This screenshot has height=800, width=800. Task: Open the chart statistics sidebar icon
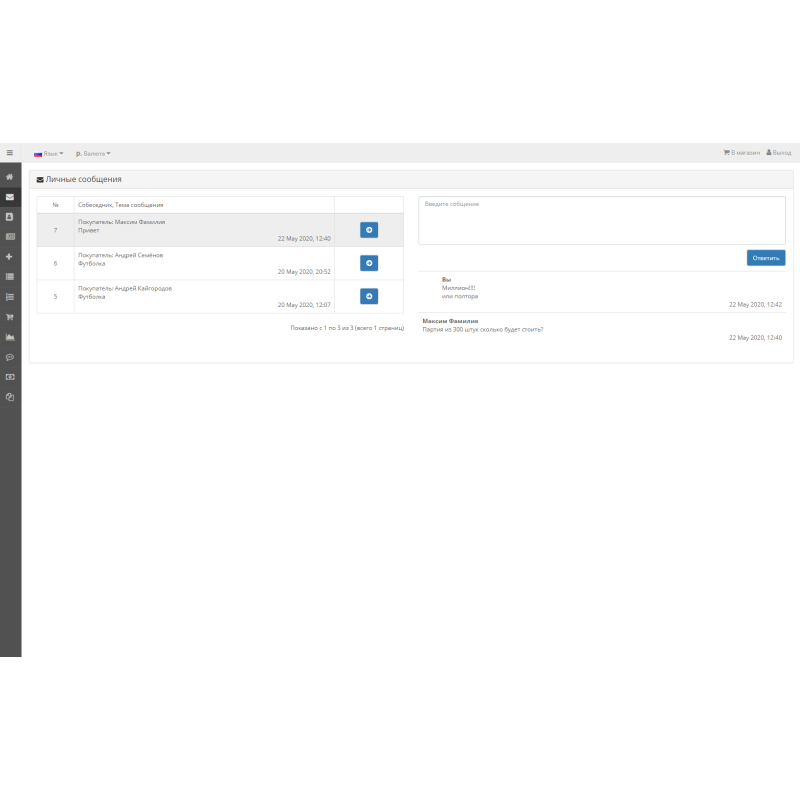coord(10,336)
